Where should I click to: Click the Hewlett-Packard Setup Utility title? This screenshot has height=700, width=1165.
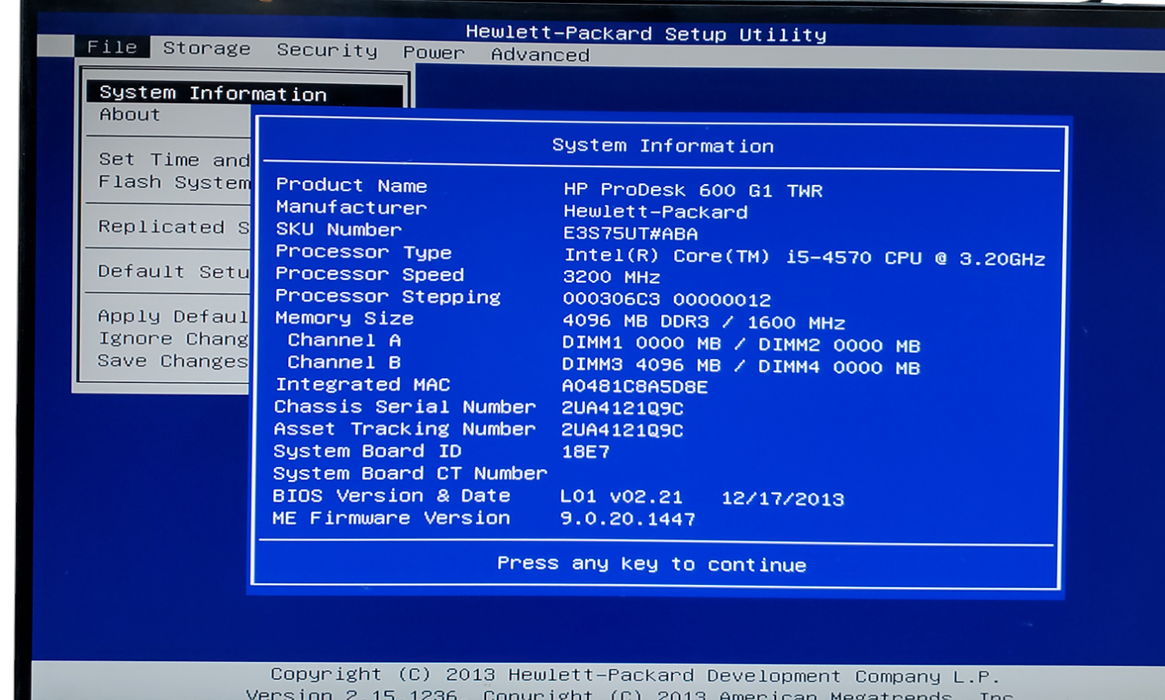click(x=646, y=33)
